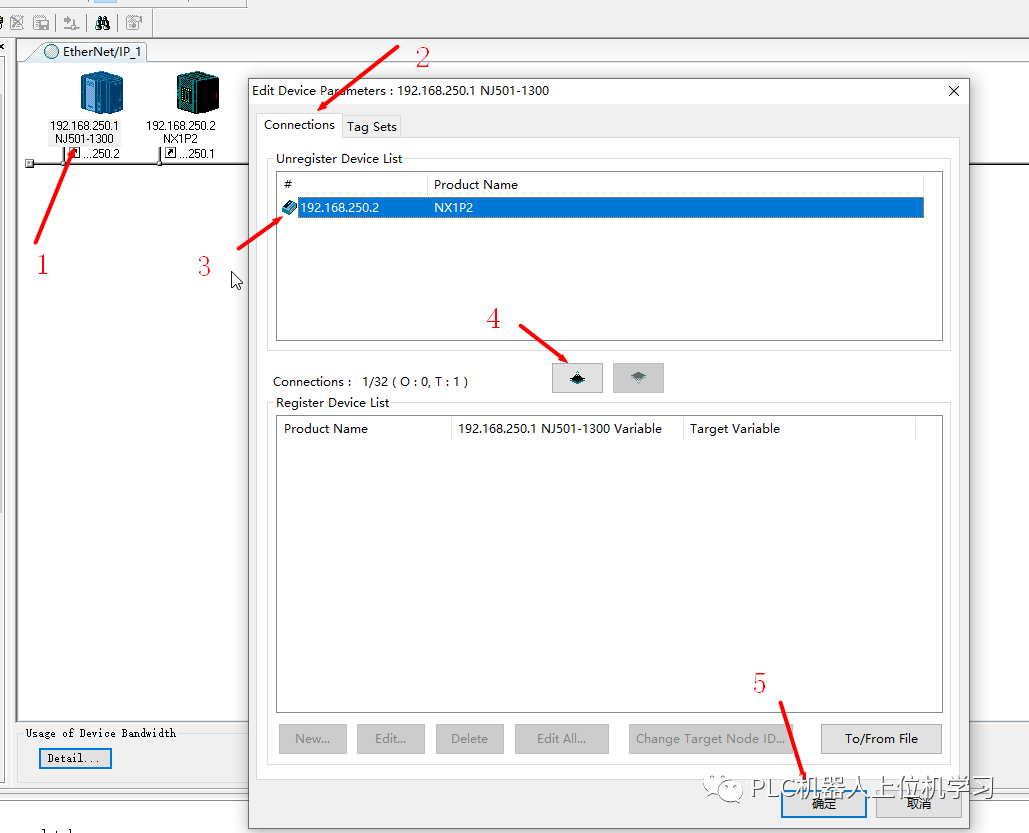Screen dimensions: 1029x833
Task: Click the binoculars find icon in toolbar
Action: [x=102, y=24]
